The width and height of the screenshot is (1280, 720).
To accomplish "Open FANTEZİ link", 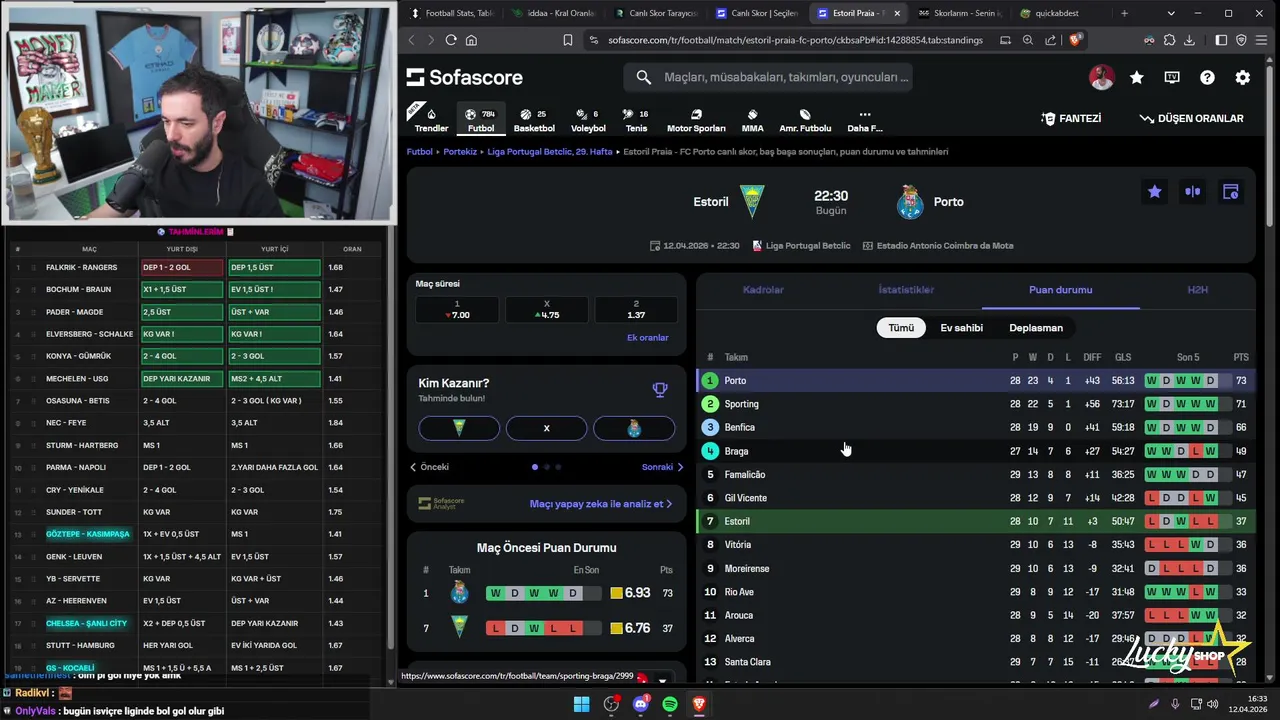I will coord(1071,118).
